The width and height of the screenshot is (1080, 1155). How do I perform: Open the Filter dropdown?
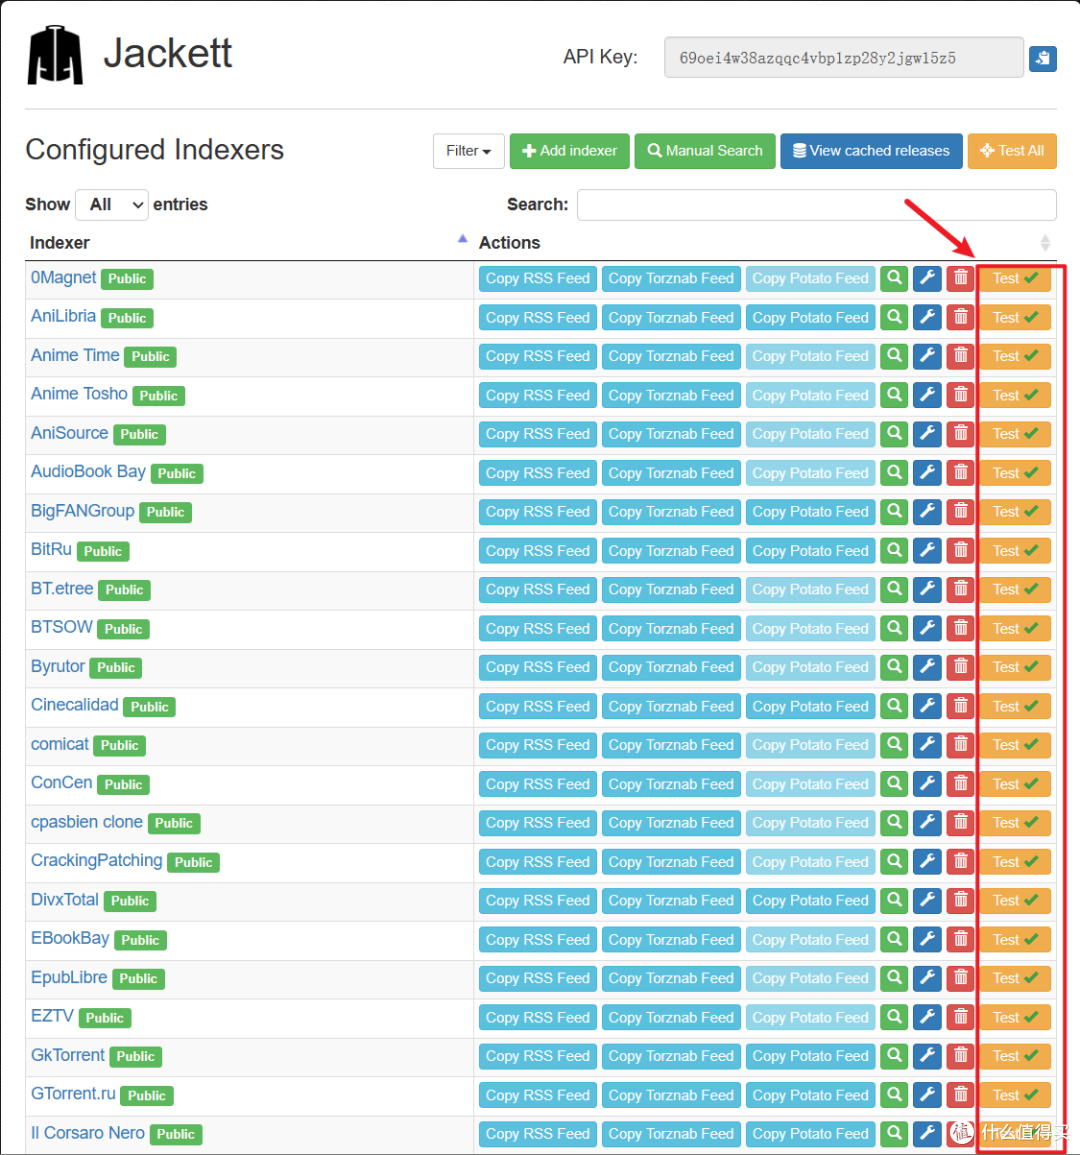(469, 151)
